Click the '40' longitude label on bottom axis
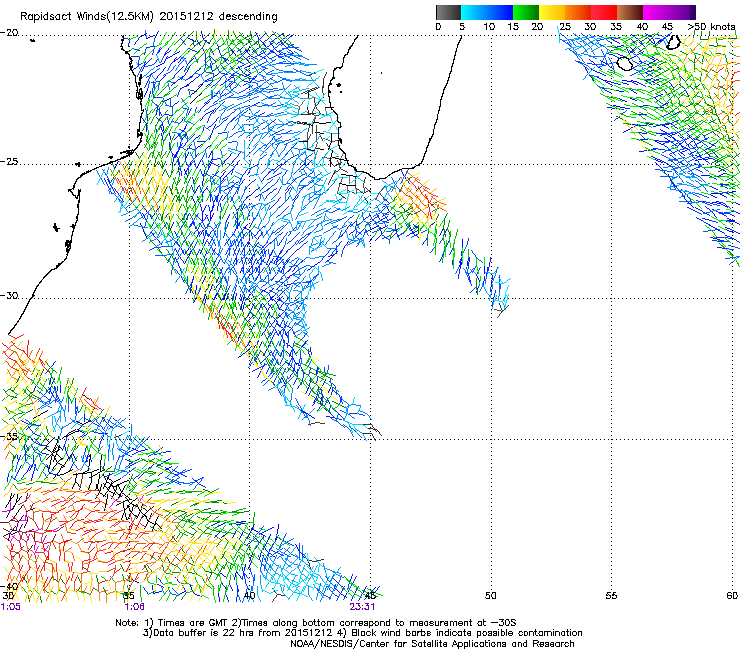740x650 pixels. pos(249,596)
